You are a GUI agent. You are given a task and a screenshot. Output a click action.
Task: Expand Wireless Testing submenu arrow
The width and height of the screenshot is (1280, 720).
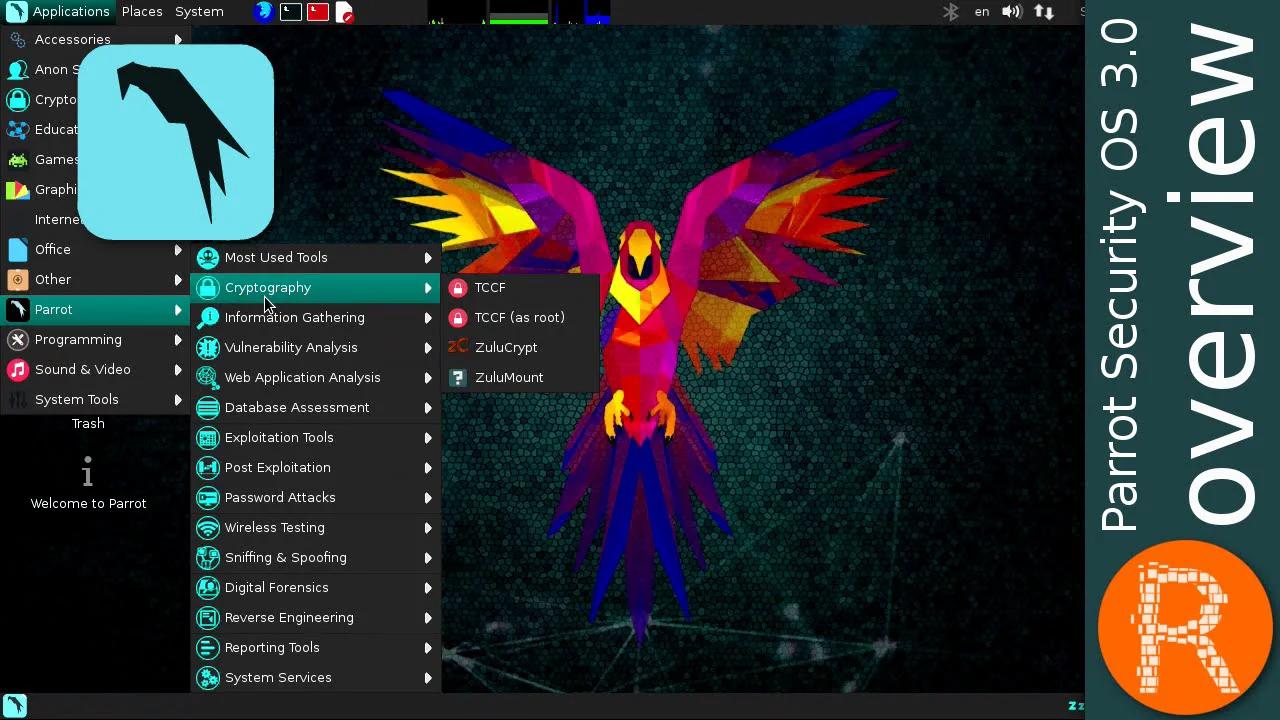click(x=428, y=528)
